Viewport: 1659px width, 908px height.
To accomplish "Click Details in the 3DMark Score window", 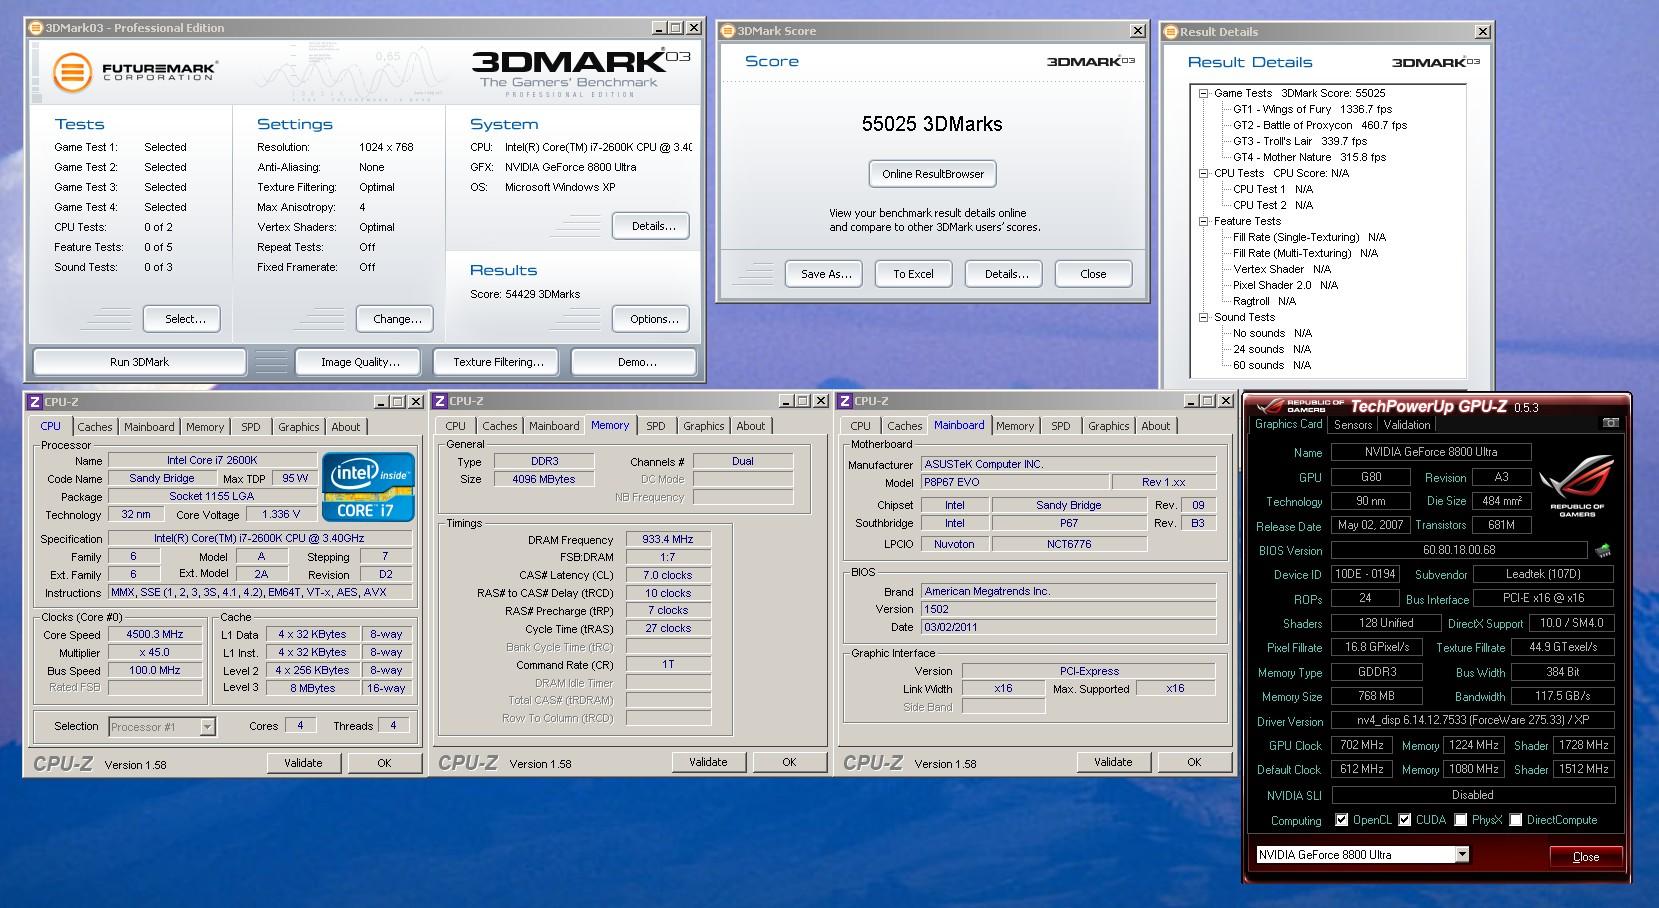I will [x=1006, y=274].
